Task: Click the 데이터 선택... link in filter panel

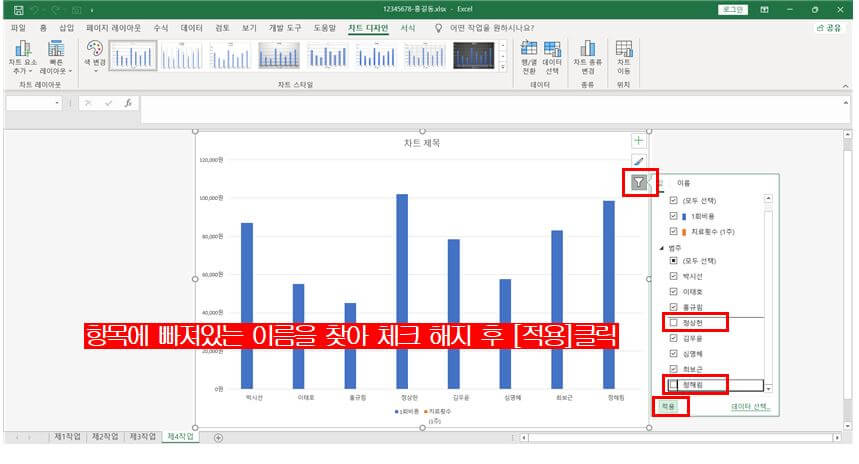Action: 751,406
